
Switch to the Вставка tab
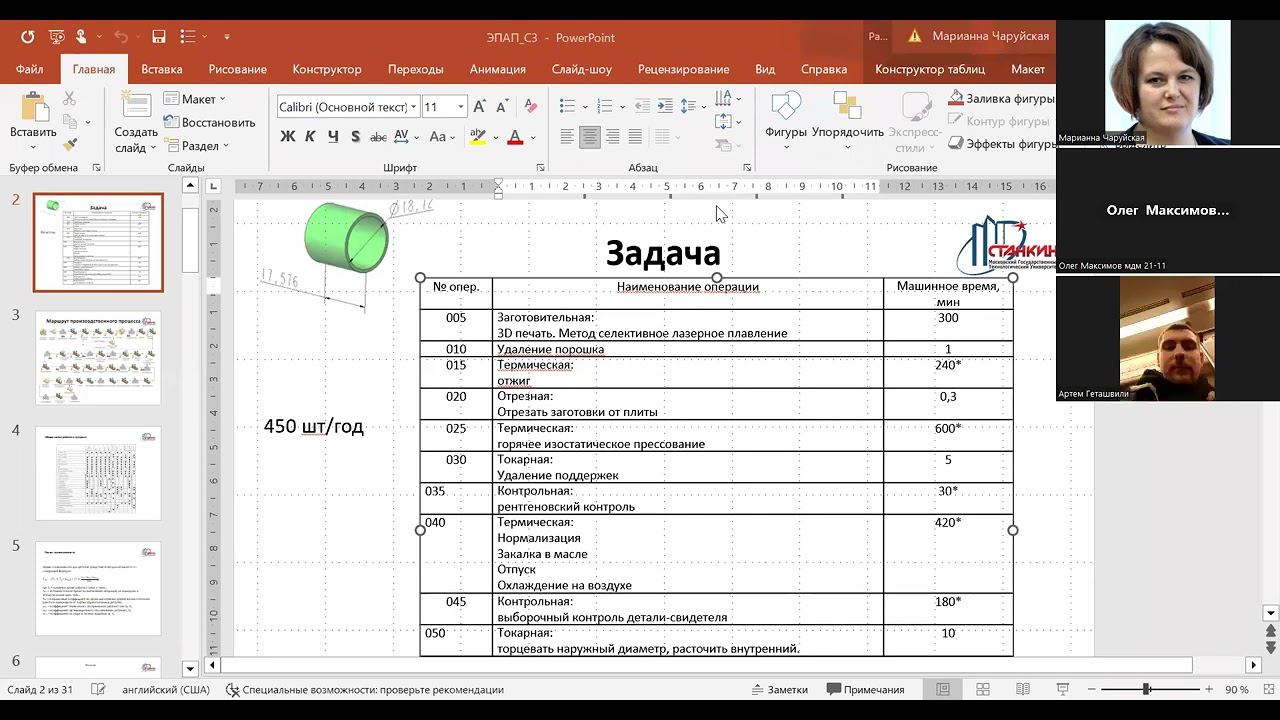162,69
